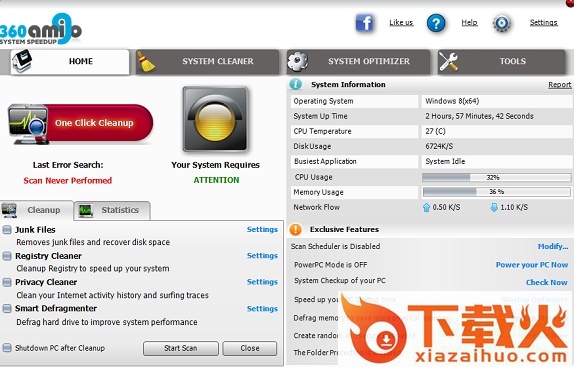Image resolution: width=574 pixels, height=367 pixels.
Task: Click the One Click Cleanup button
Action: (81, 123)
